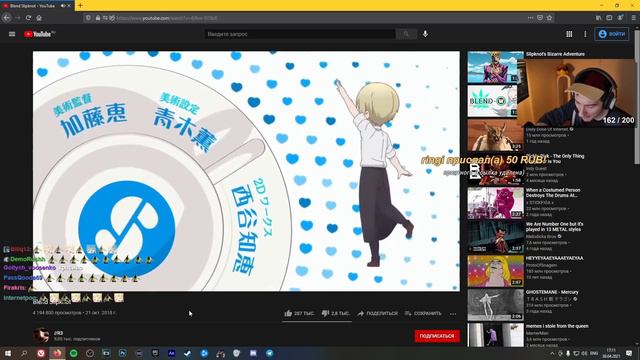The width and height of the screenshot is (640, 360).
Task: Switch to Firefox in the taskbar
Action: tap(57, 353)
